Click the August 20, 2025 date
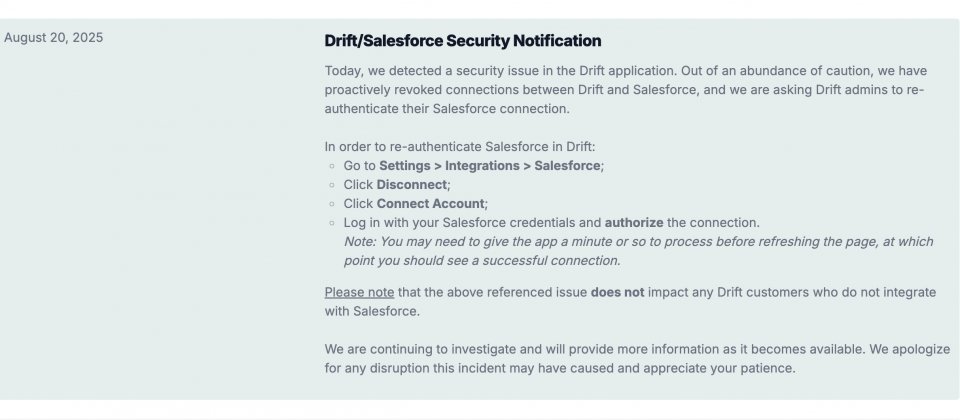The height and width of the screenshot is (420, 960). (x=53, y=38)
